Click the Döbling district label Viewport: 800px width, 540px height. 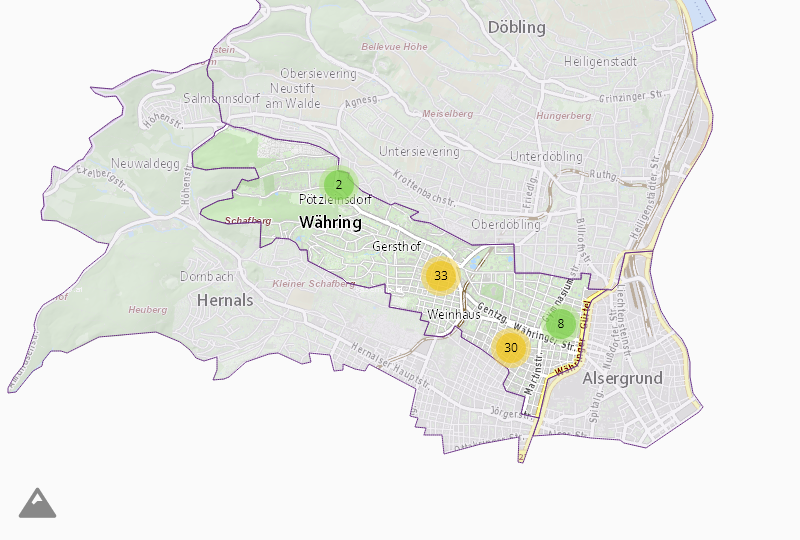[x=517, y=27]
